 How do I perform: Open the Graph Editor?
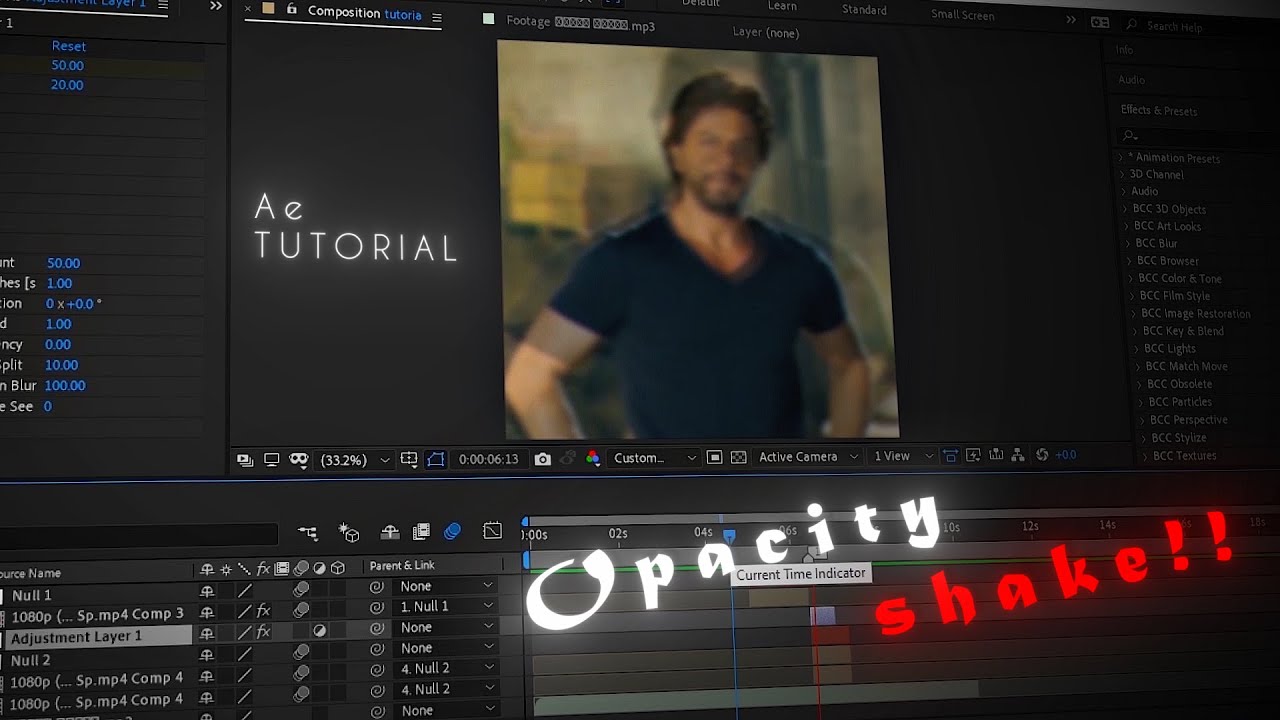(x=492, y=531)
